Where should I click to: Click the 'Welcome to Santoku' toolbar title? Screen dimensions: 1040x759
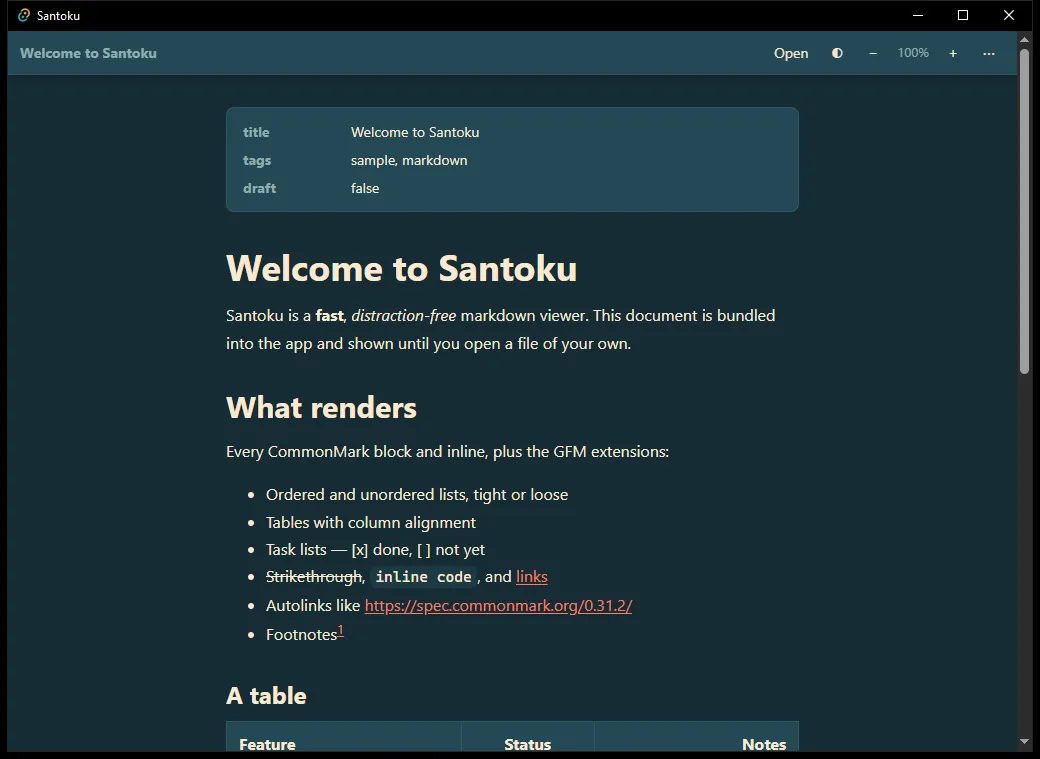[88, 53]
